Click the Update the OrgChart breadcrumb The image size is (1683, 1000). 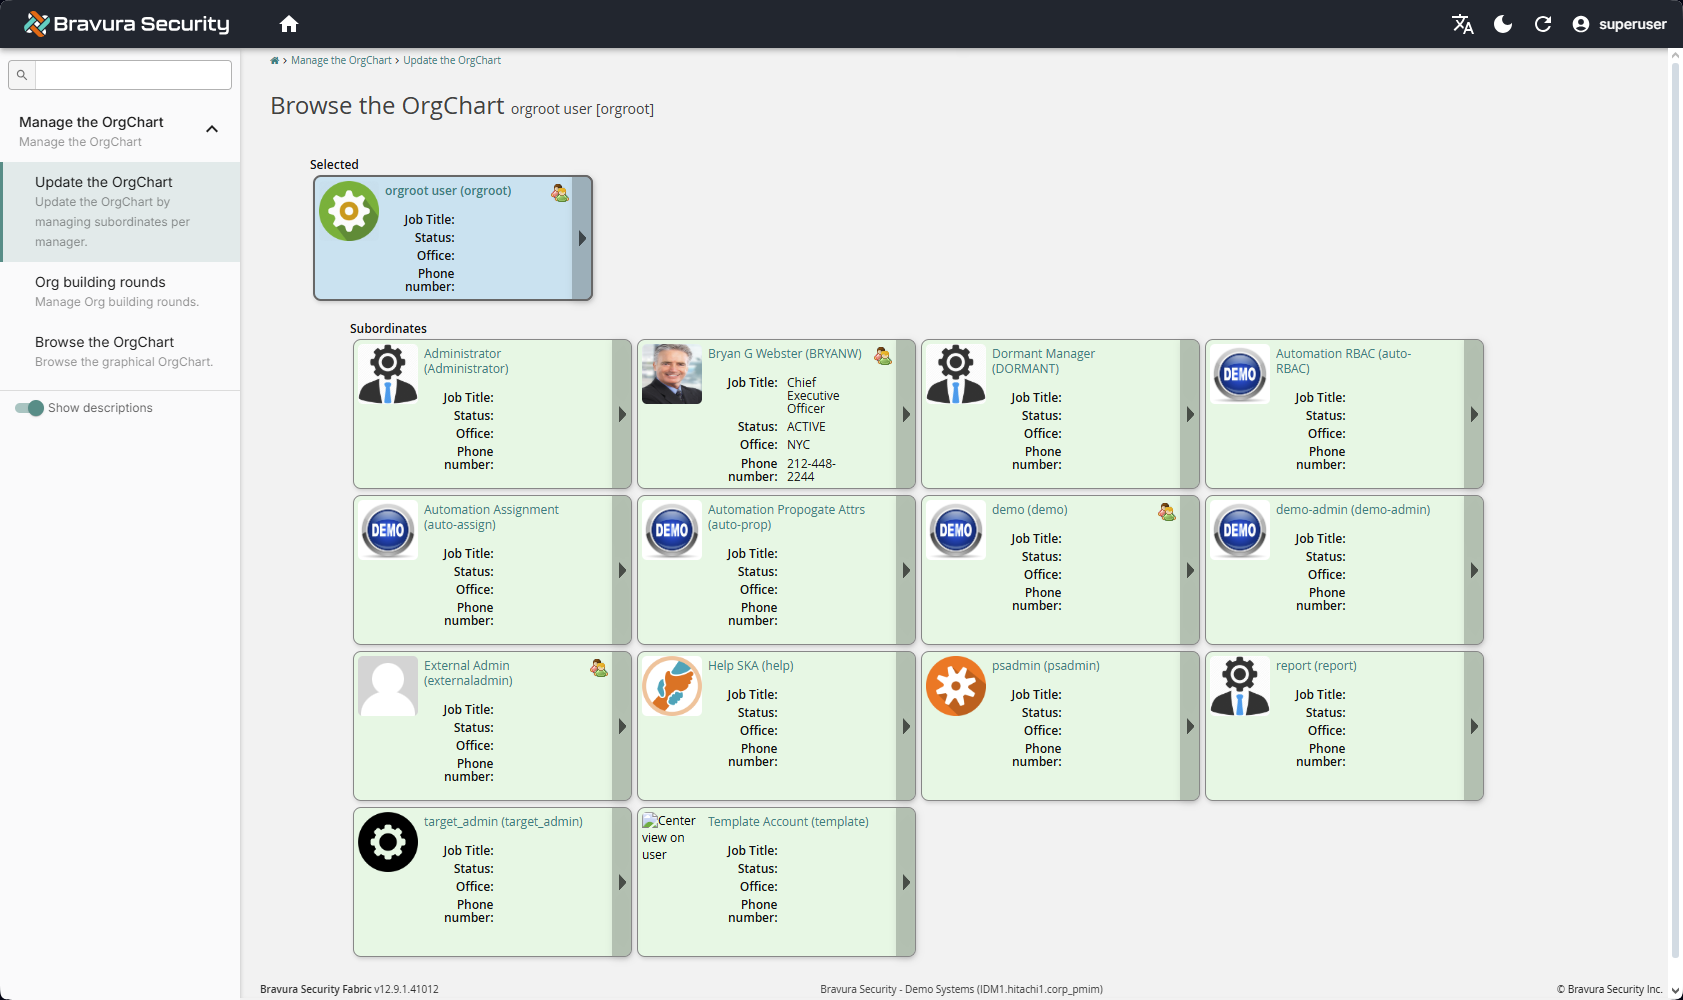(x=452, y=60)
